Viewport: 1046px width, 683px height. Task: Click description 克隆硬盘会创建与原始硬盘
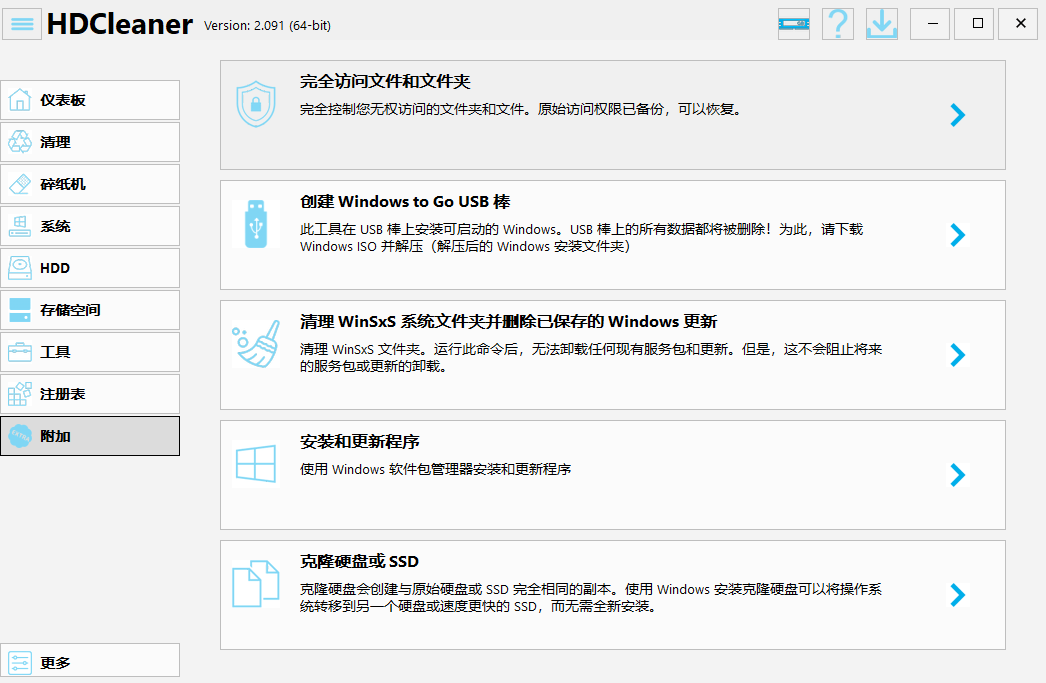tap(591, 598)
